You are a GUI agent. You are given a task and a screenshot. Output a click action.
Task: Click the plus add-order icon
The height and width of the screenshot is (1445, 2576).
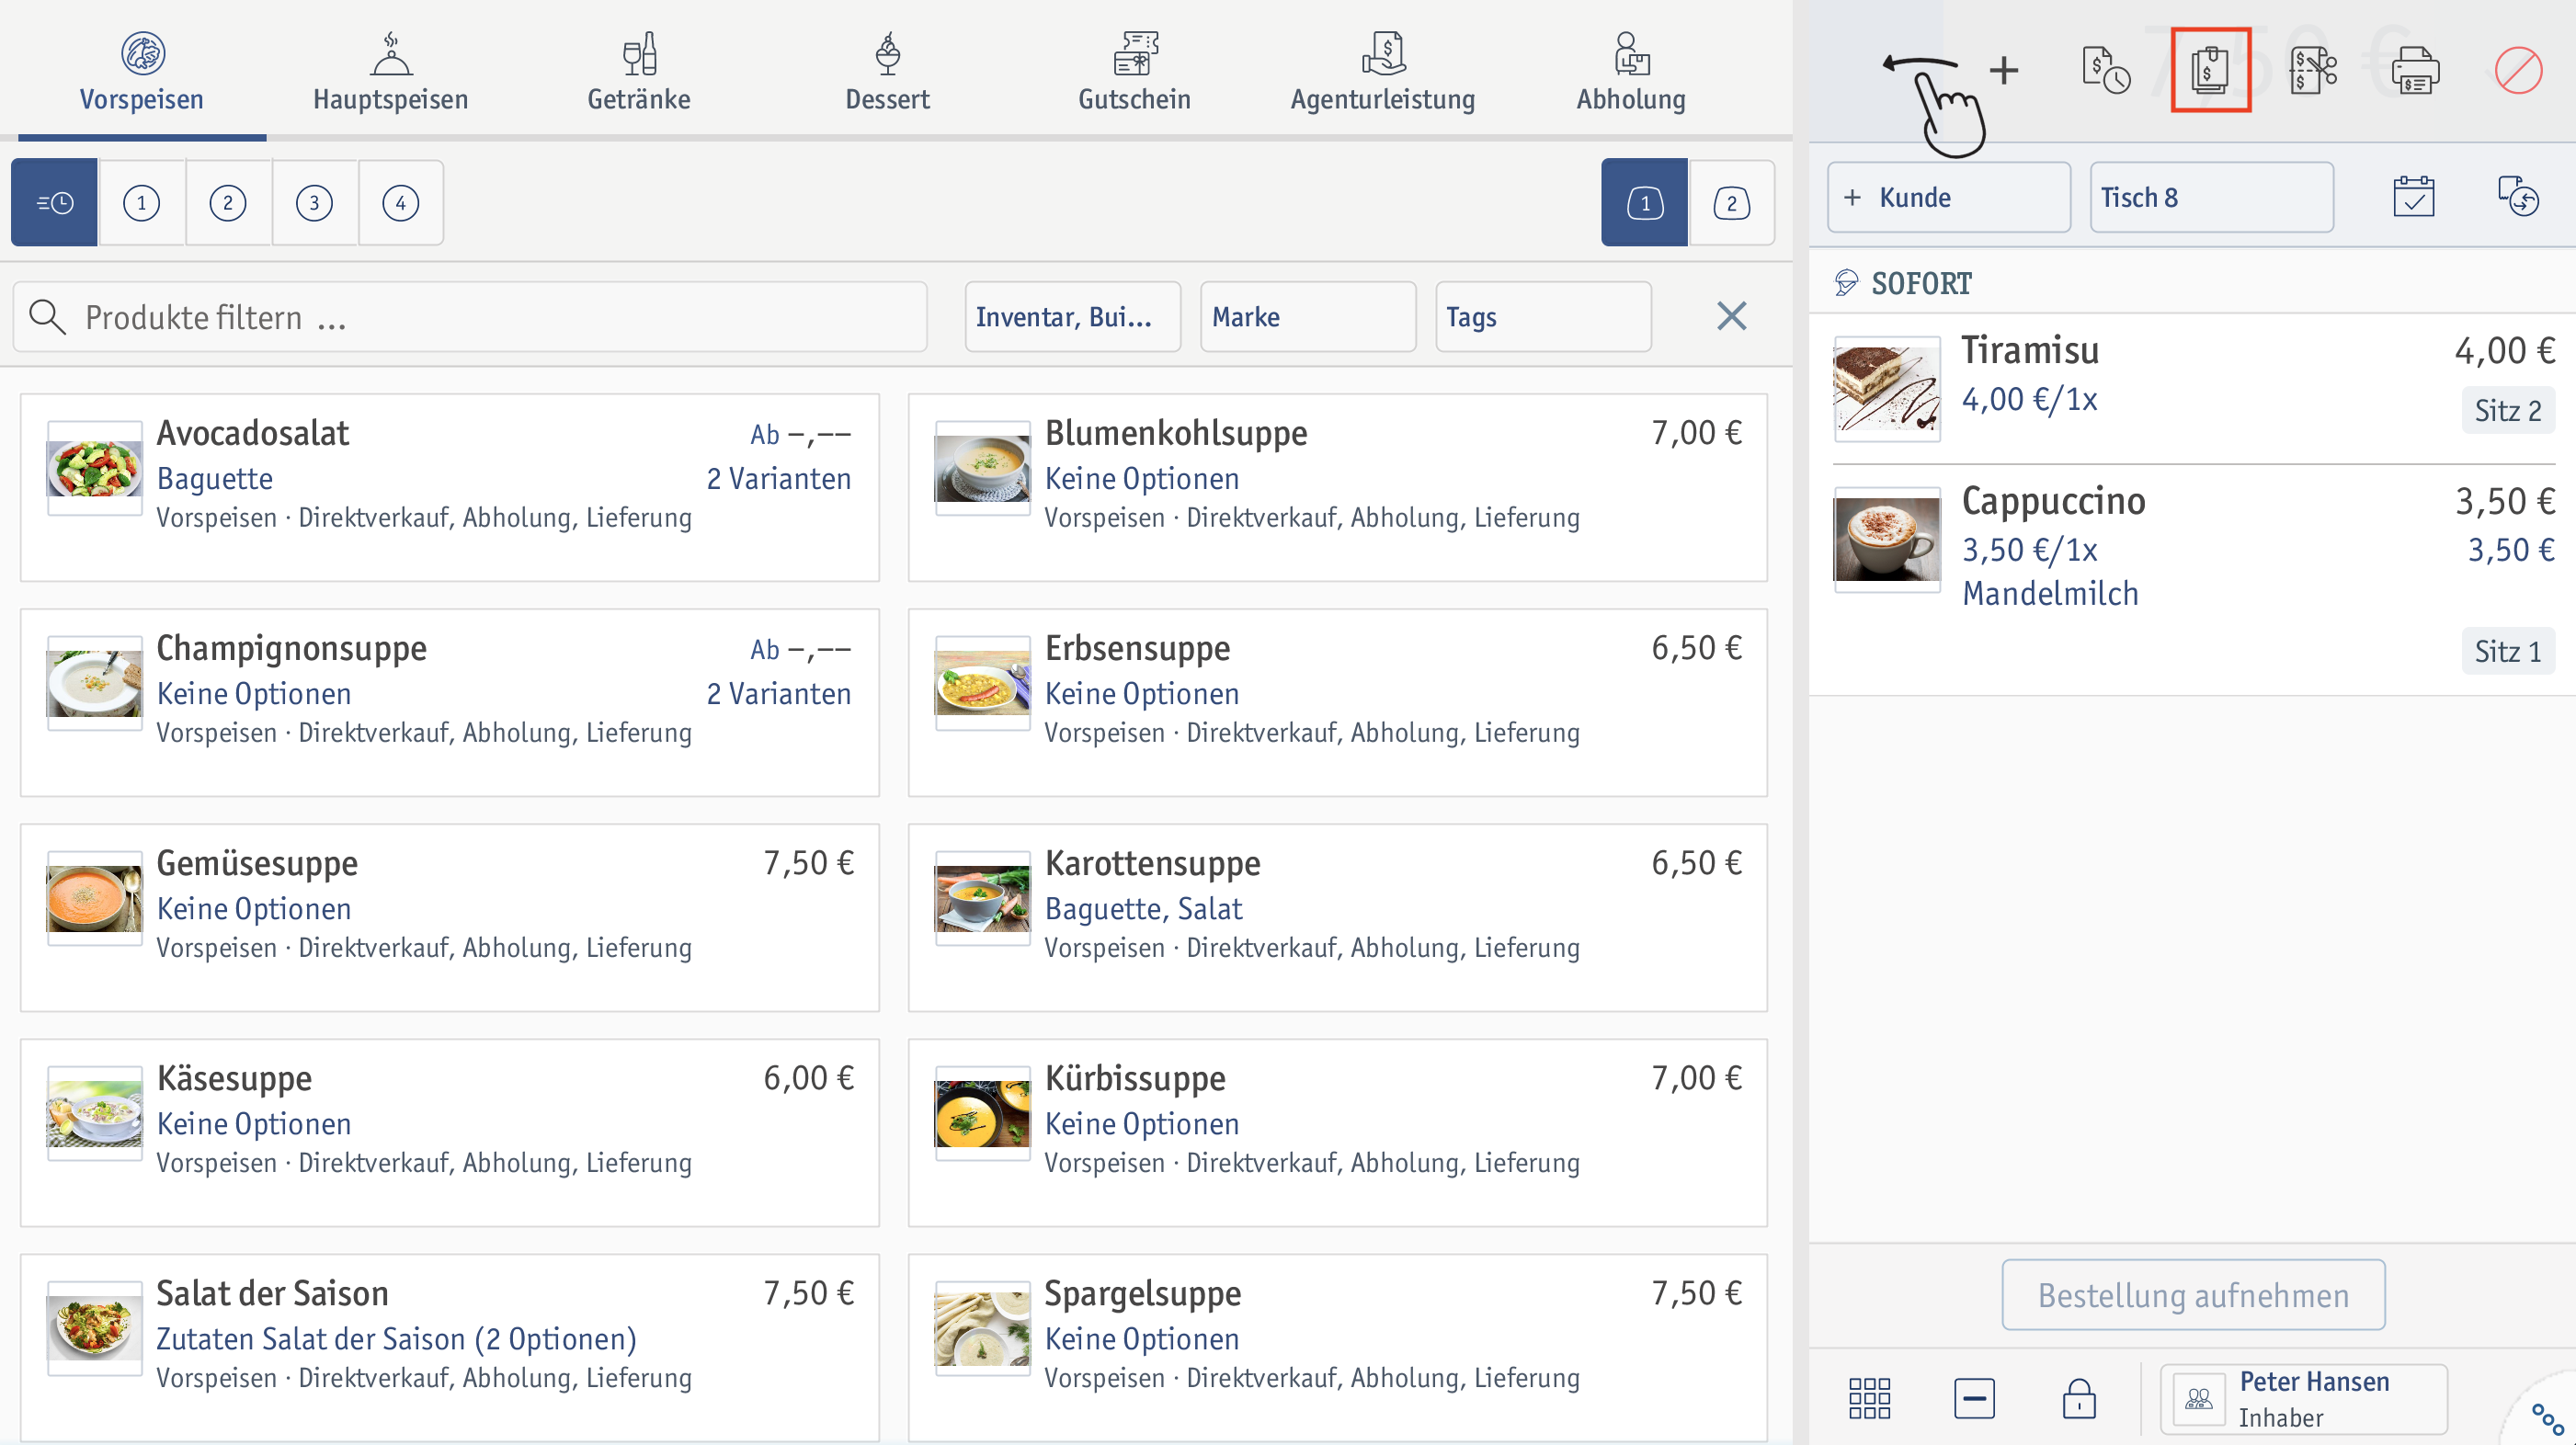coord(2004,70)
